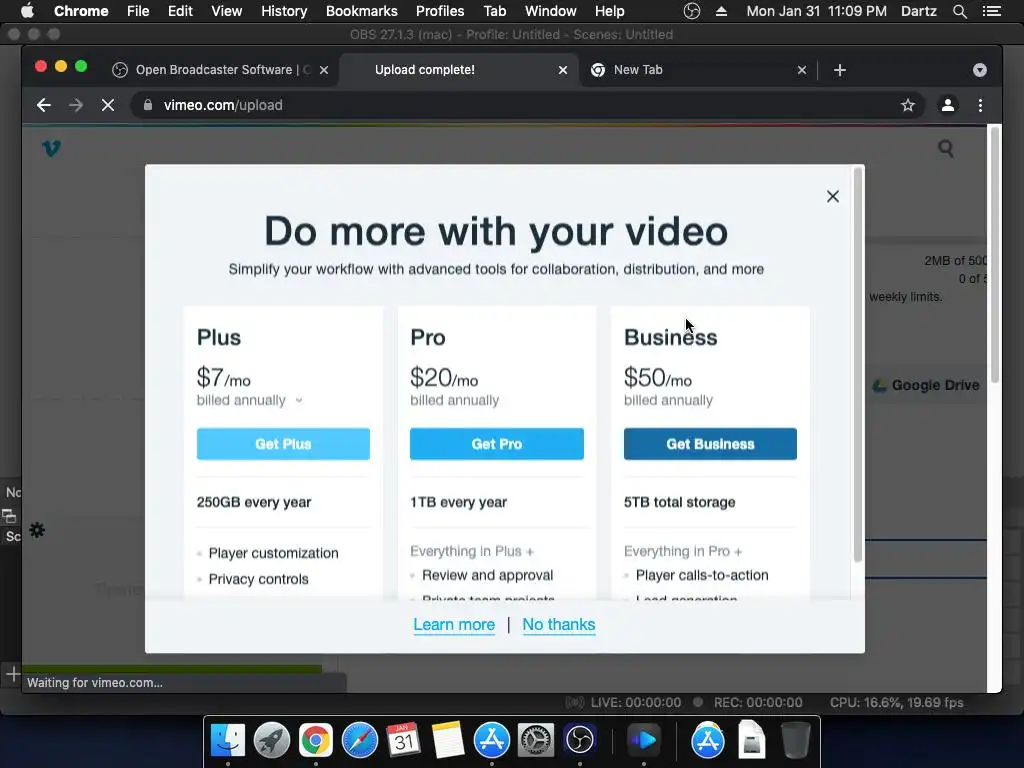This screenshot has width=1024, height=768.
Task: Click the popup's vertical scrollbar
Action: pyautogui.click(x=857, y=366)
